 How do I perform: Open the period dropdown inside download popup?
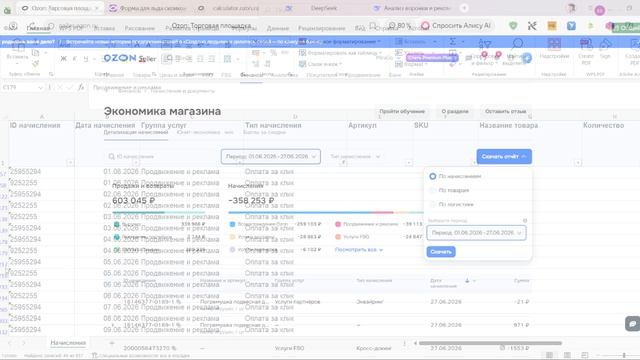pyautogui.click(x=476, y=233)
